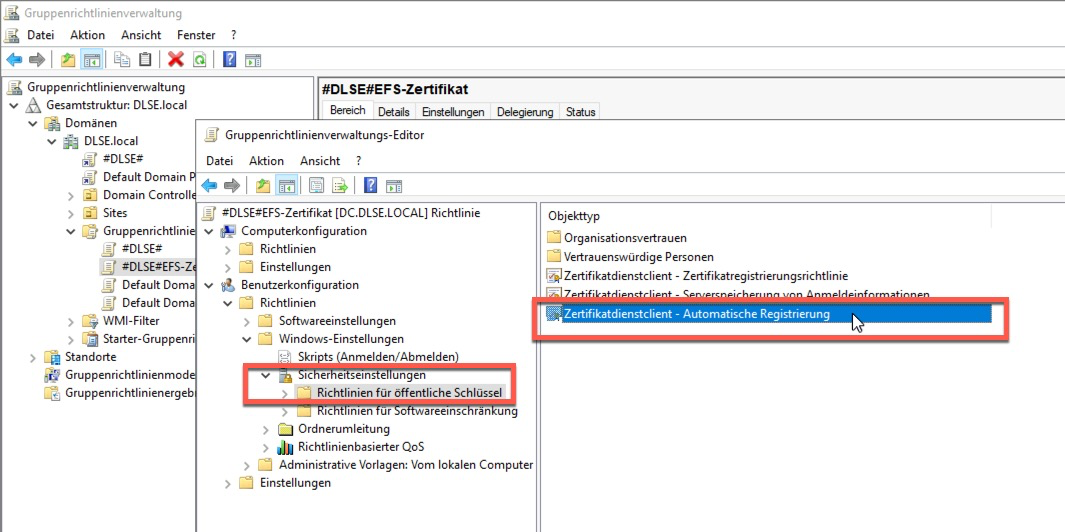Open Datei menu in the Editor window
1065x532 pixels.
(219, 161)
